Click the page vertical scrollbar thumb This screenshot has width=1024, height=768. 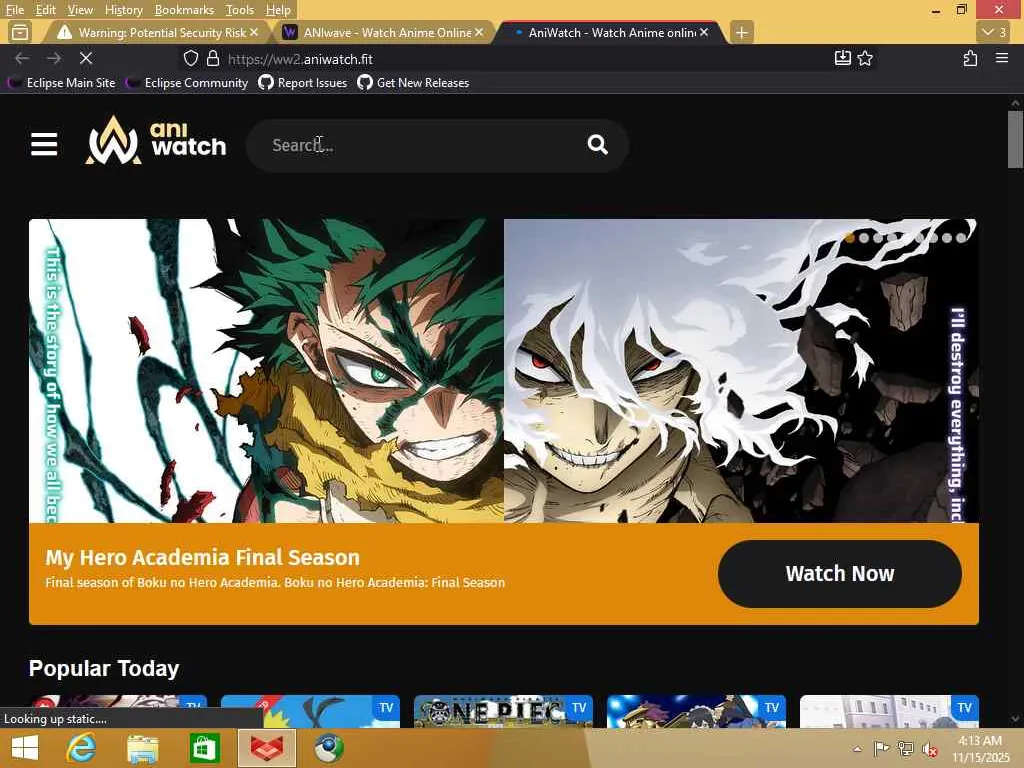pos(1015,139)
